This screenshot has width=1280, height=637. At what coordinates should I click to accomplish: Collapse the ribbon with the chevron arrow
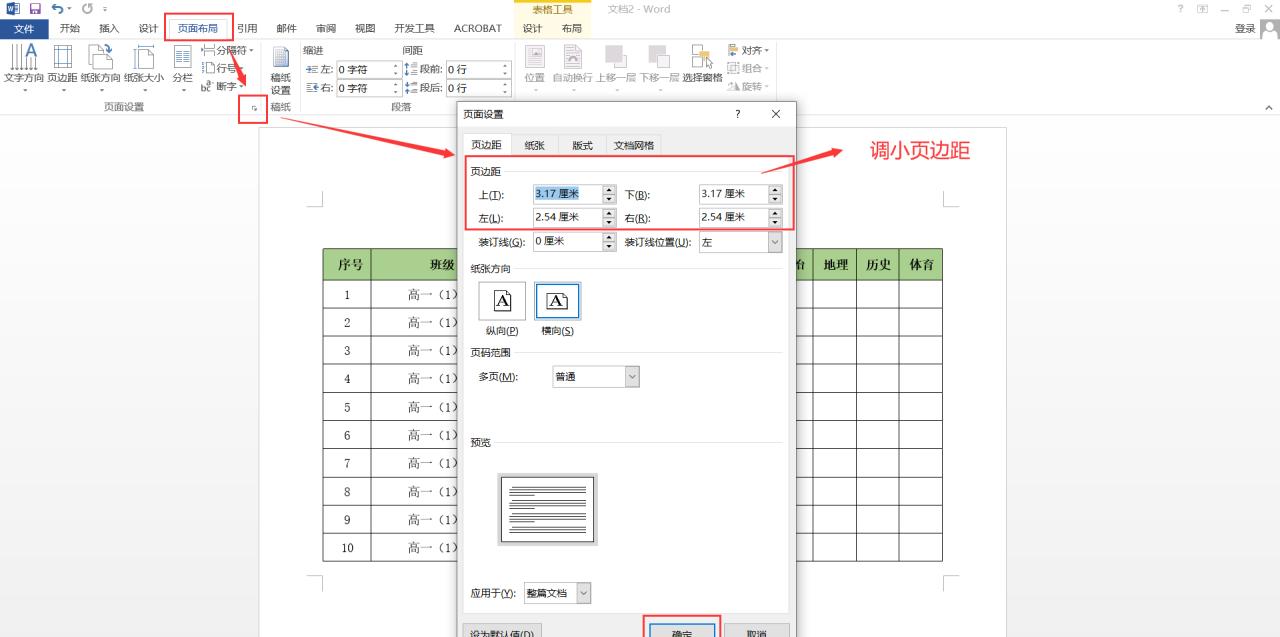coord(1269,107)
